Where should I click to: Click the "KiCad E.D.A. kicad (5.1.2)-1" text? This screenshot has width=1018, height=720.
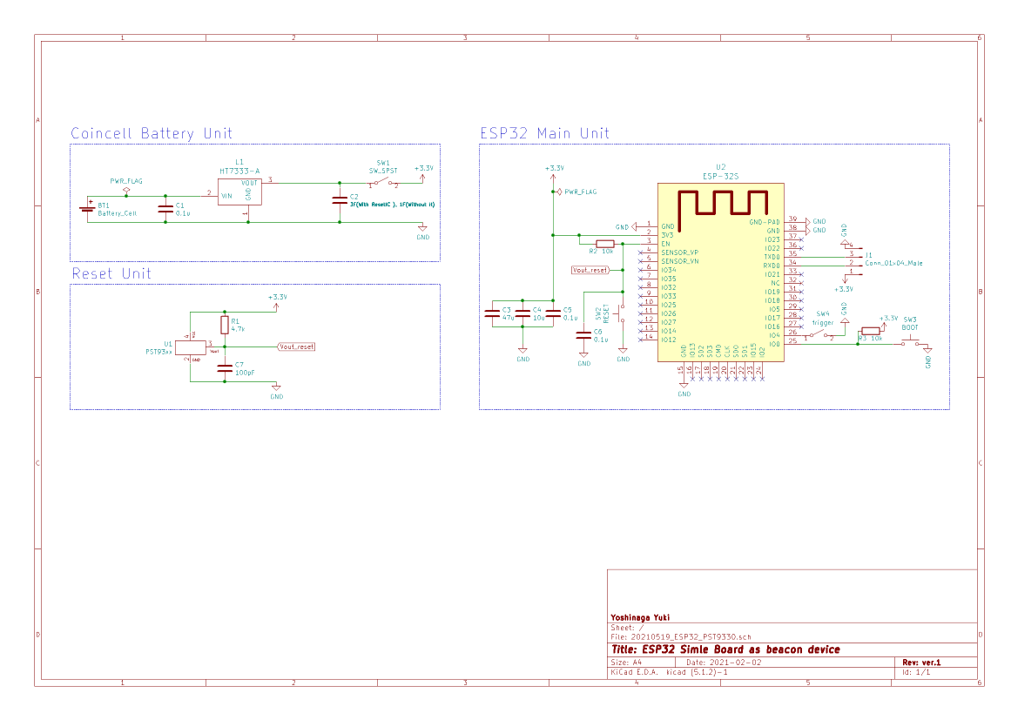click(x=669, y=672)
